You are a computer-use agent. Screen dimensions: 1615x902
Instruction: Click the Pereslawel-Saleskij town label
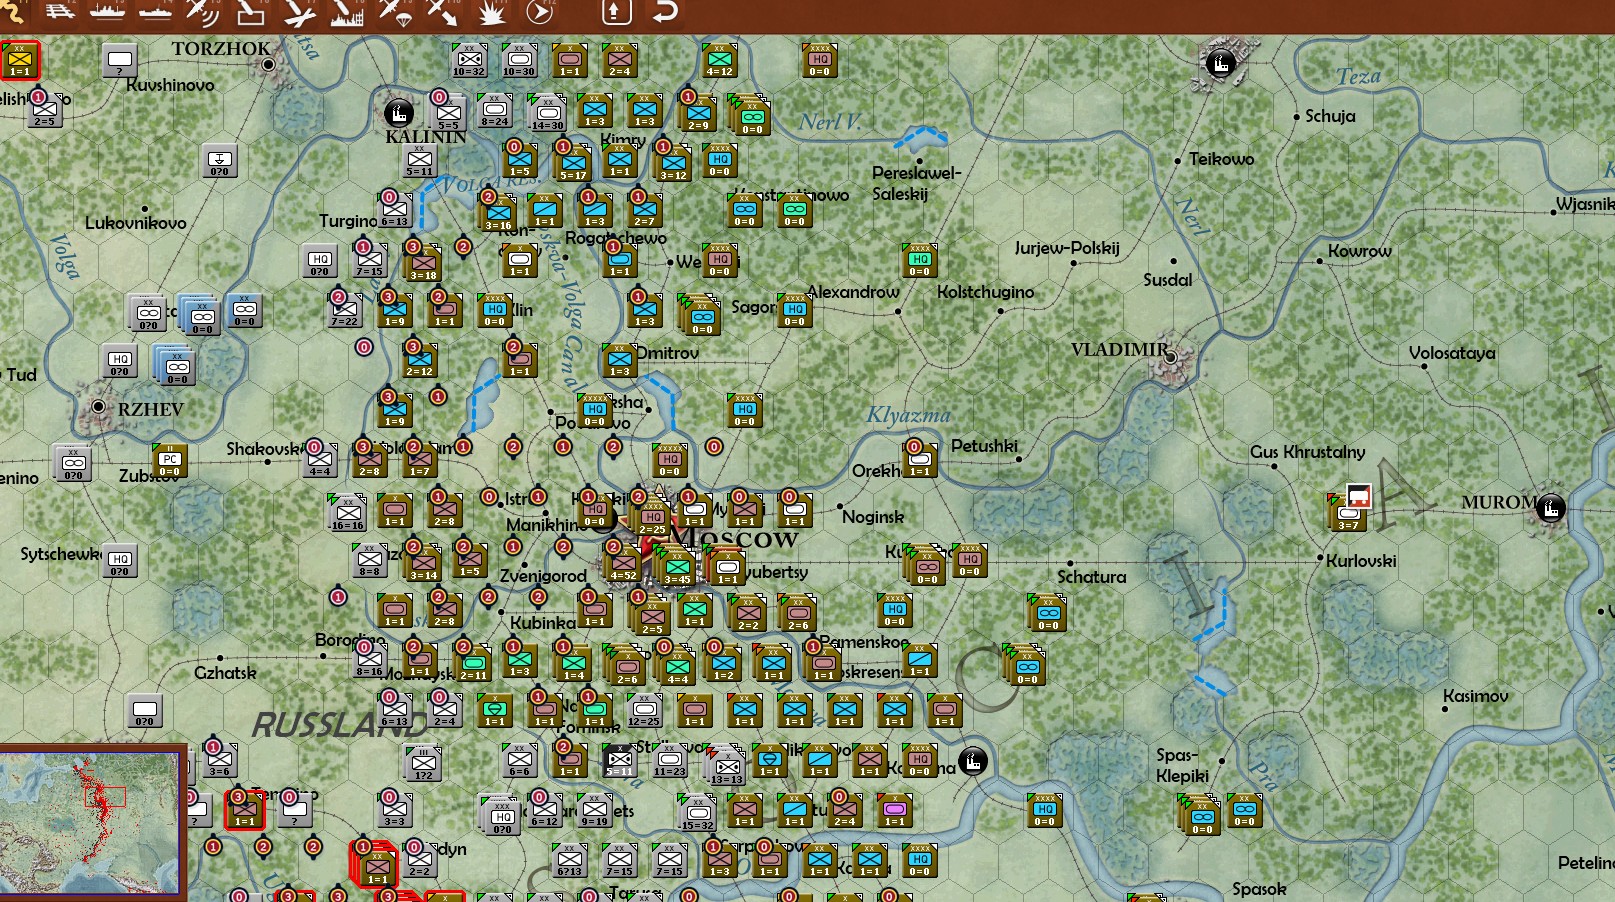(916, 183)
